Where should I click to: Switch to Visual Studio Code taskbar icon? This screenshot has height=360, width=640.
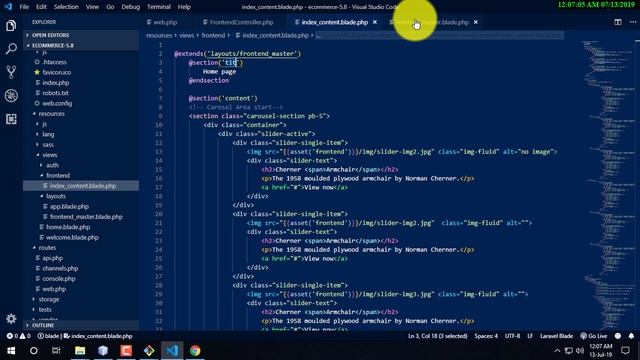[x=172, y=351]
